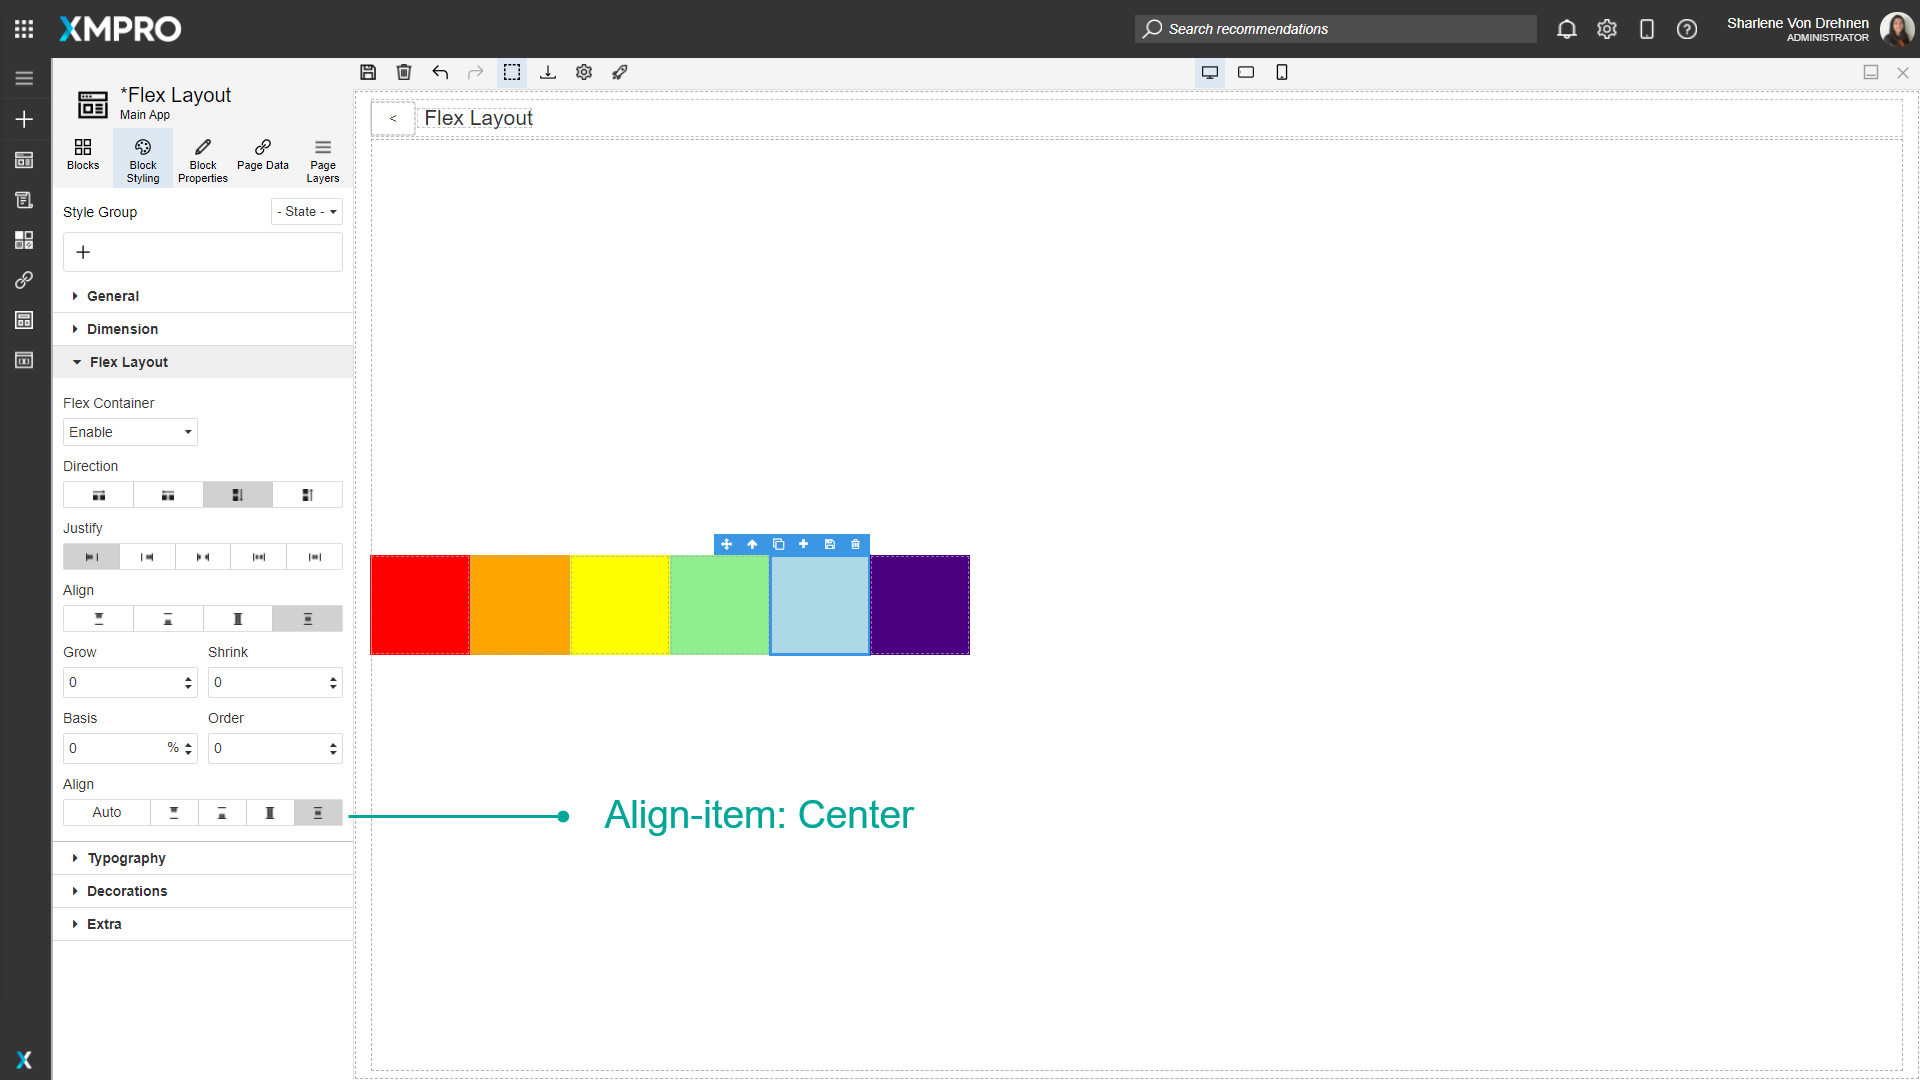Select the rocket Publish icon in toolbar
Screen dimensions: 1920x1080
click(x=620, y=72)
